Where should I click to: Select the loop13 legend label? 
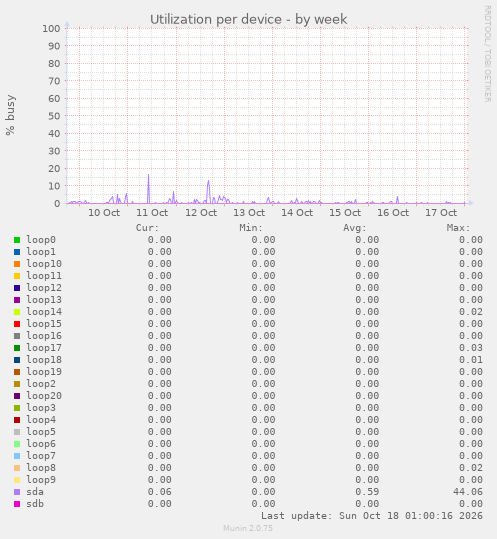(x=44, y=300)
